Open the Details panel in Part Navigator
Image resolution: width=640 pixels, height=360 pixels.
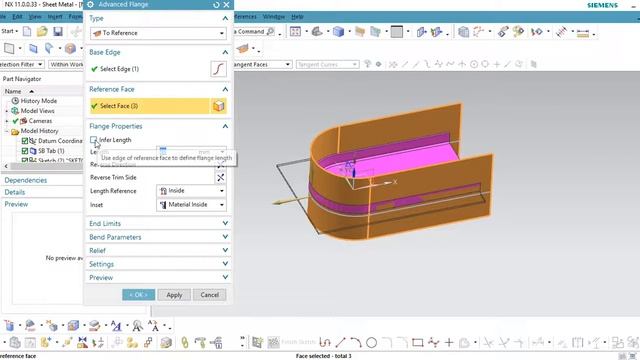(x=15, y=192)
